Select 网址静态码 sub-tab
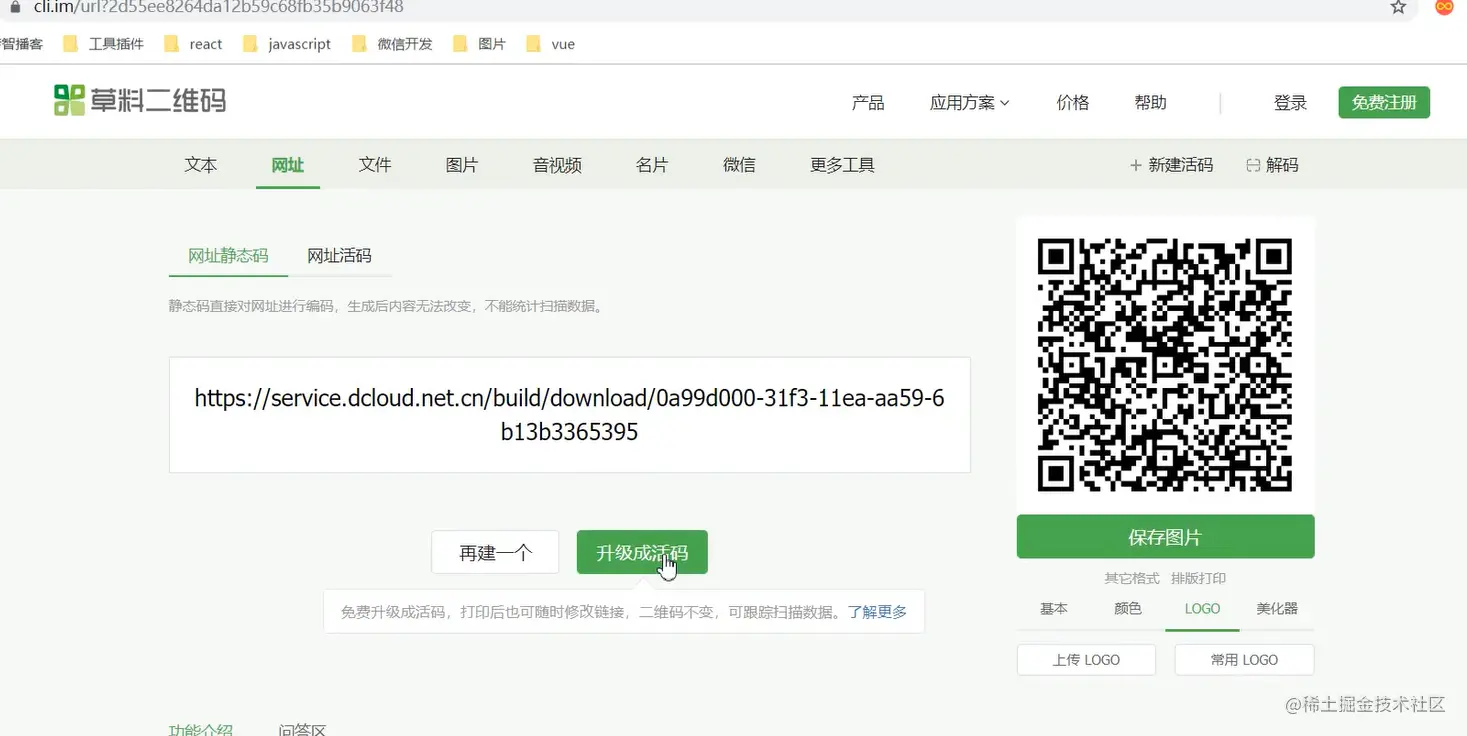 point(228,255)
